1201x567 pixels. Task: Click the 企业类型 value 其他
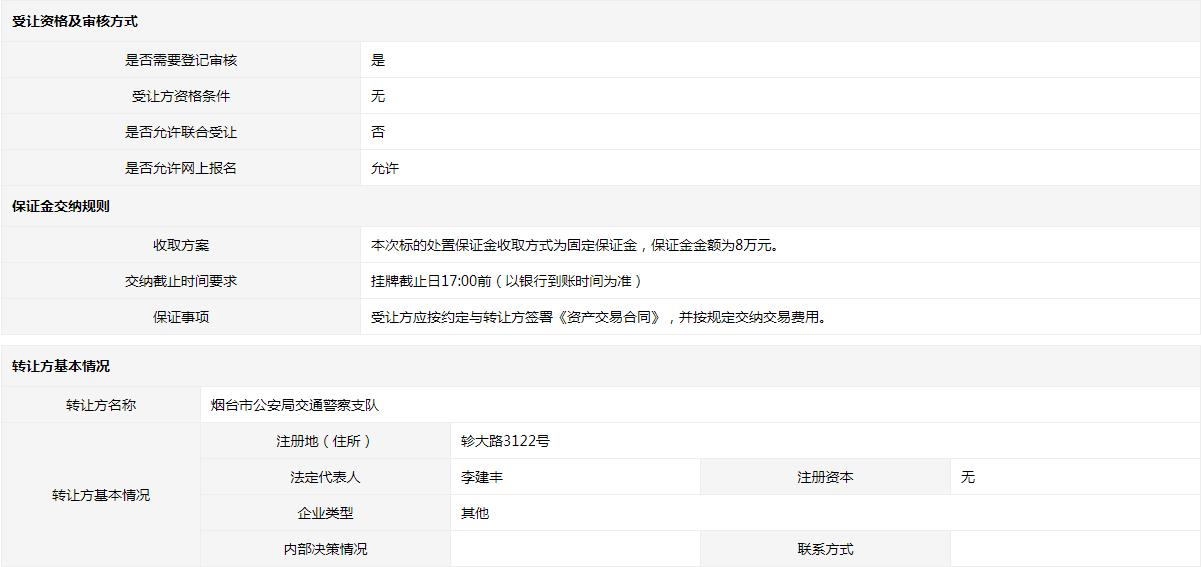(475, 513)
